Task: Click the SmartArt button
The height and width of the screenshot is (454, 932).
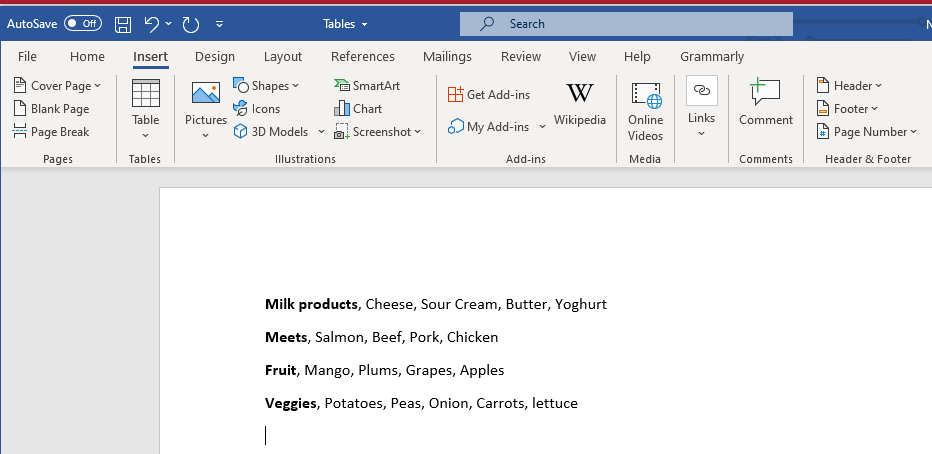Action: pyautogui.click(x=367, y=86)
